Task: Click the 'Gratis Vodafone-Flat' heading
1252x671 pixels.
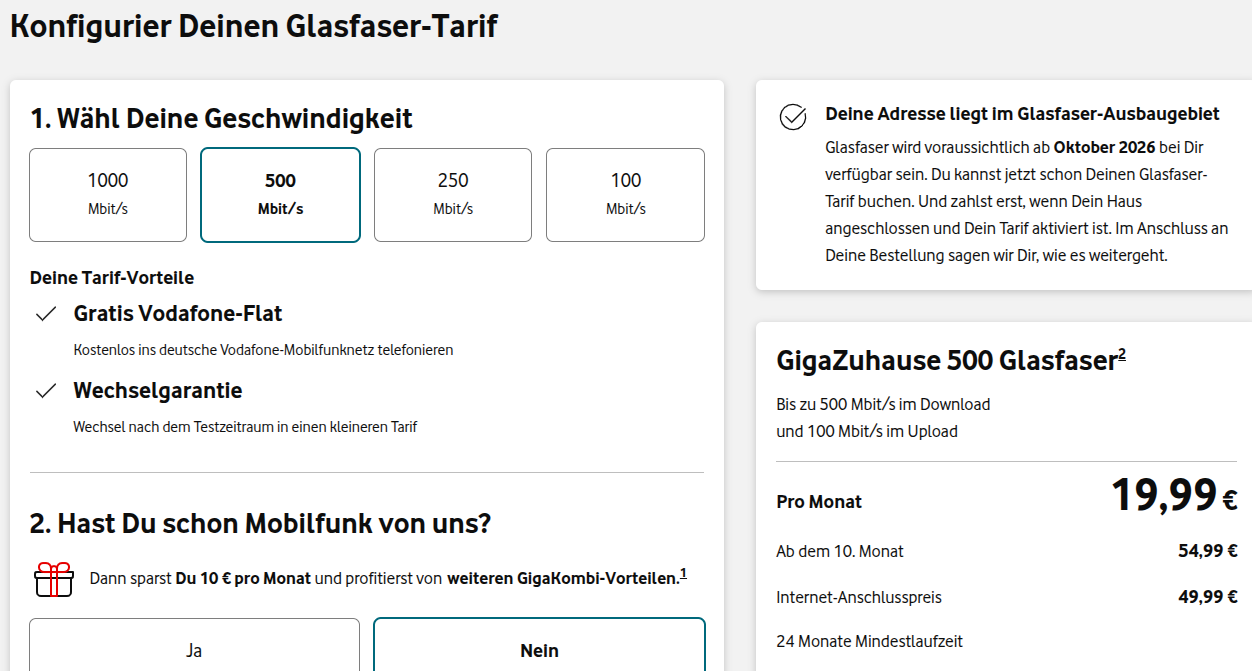Action: 178,314
